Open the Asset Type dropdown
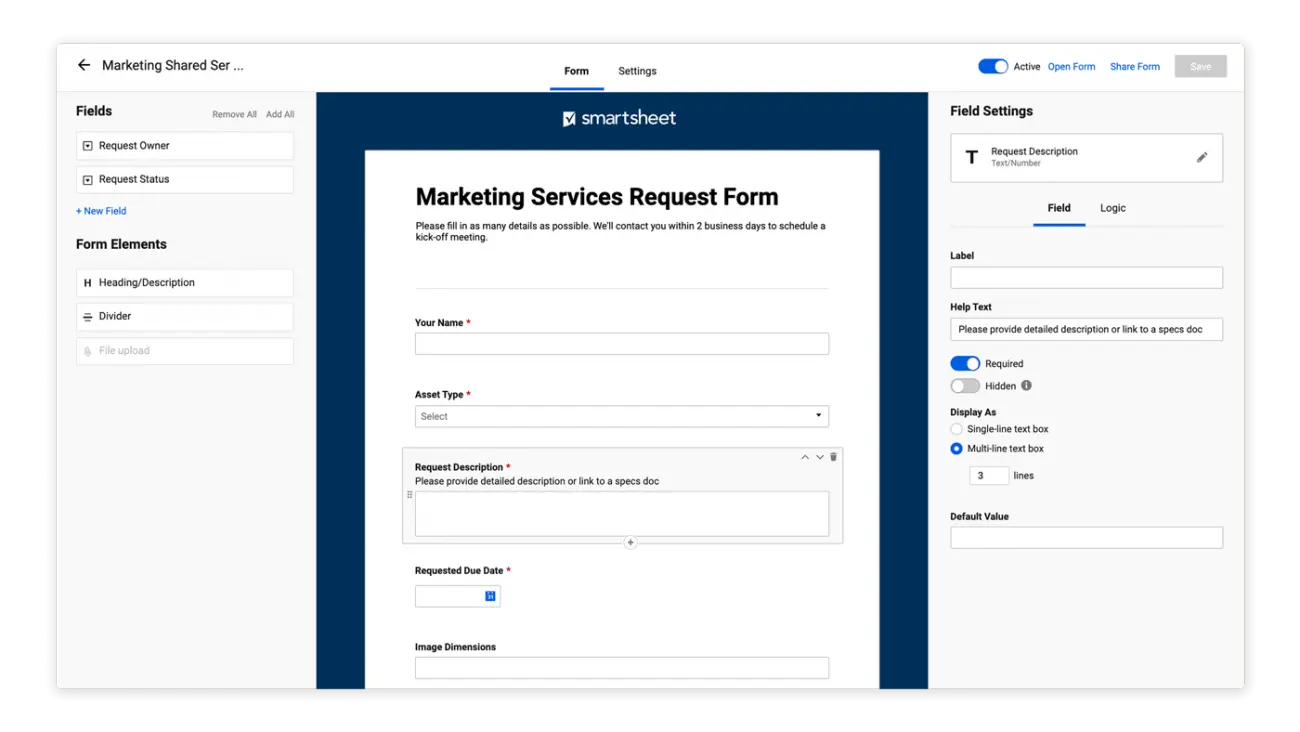This screenshot has height=732, width=1300. point(621,416)
